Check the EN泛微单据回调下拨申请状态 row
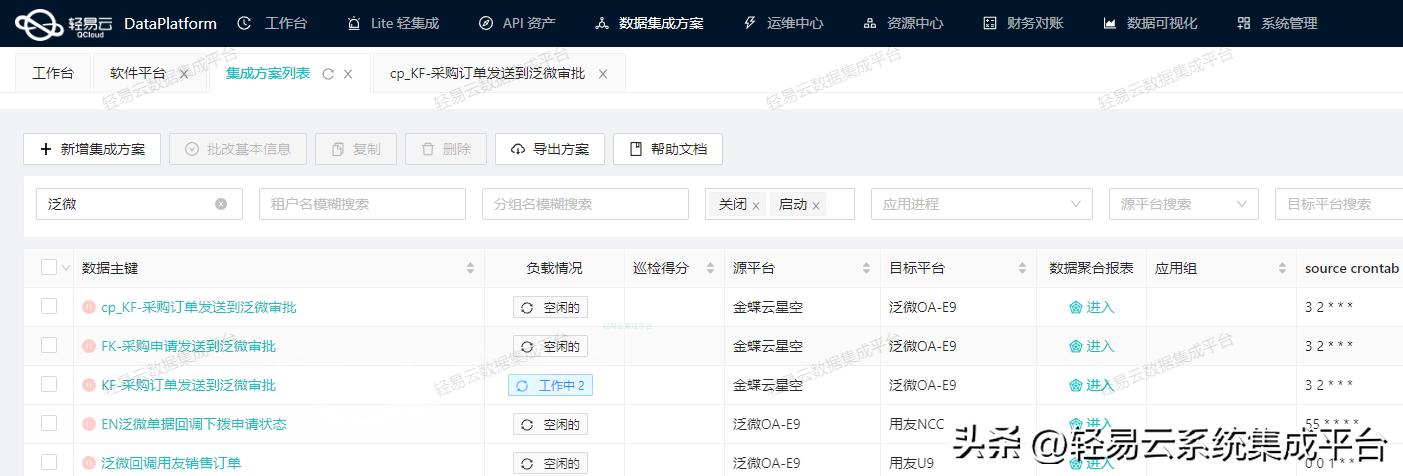 [49, 423]
